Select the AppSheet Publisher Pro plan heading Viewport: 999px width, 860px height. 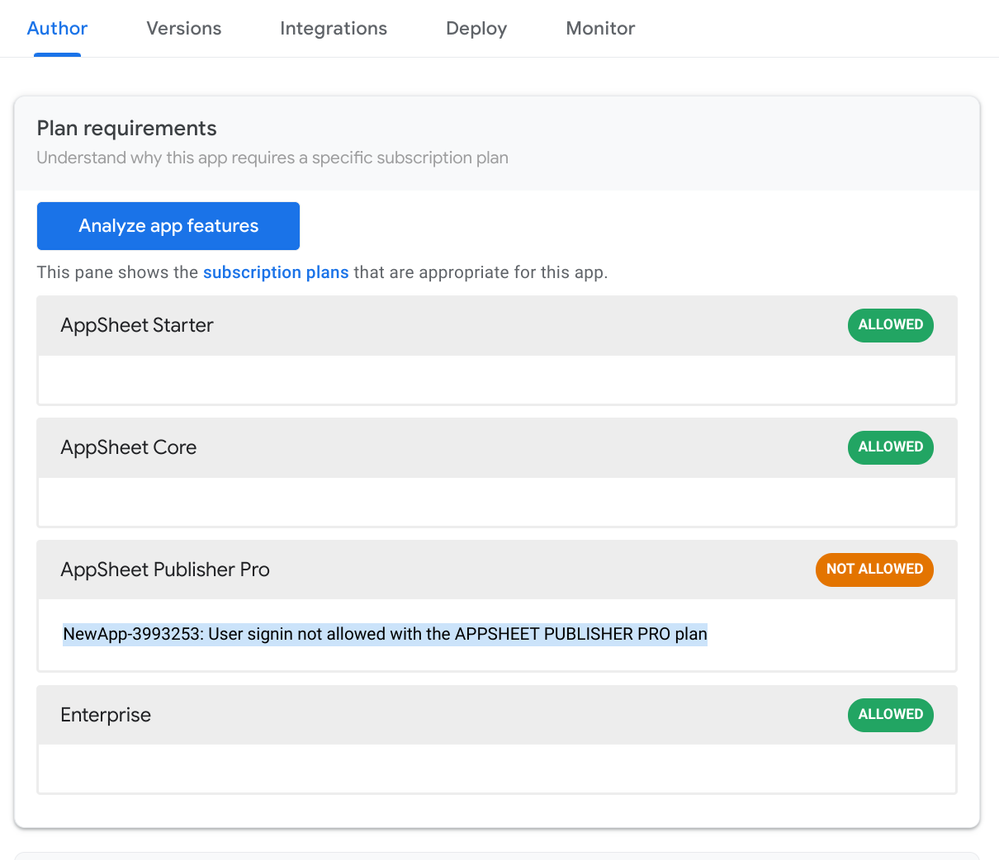(165, 570)
